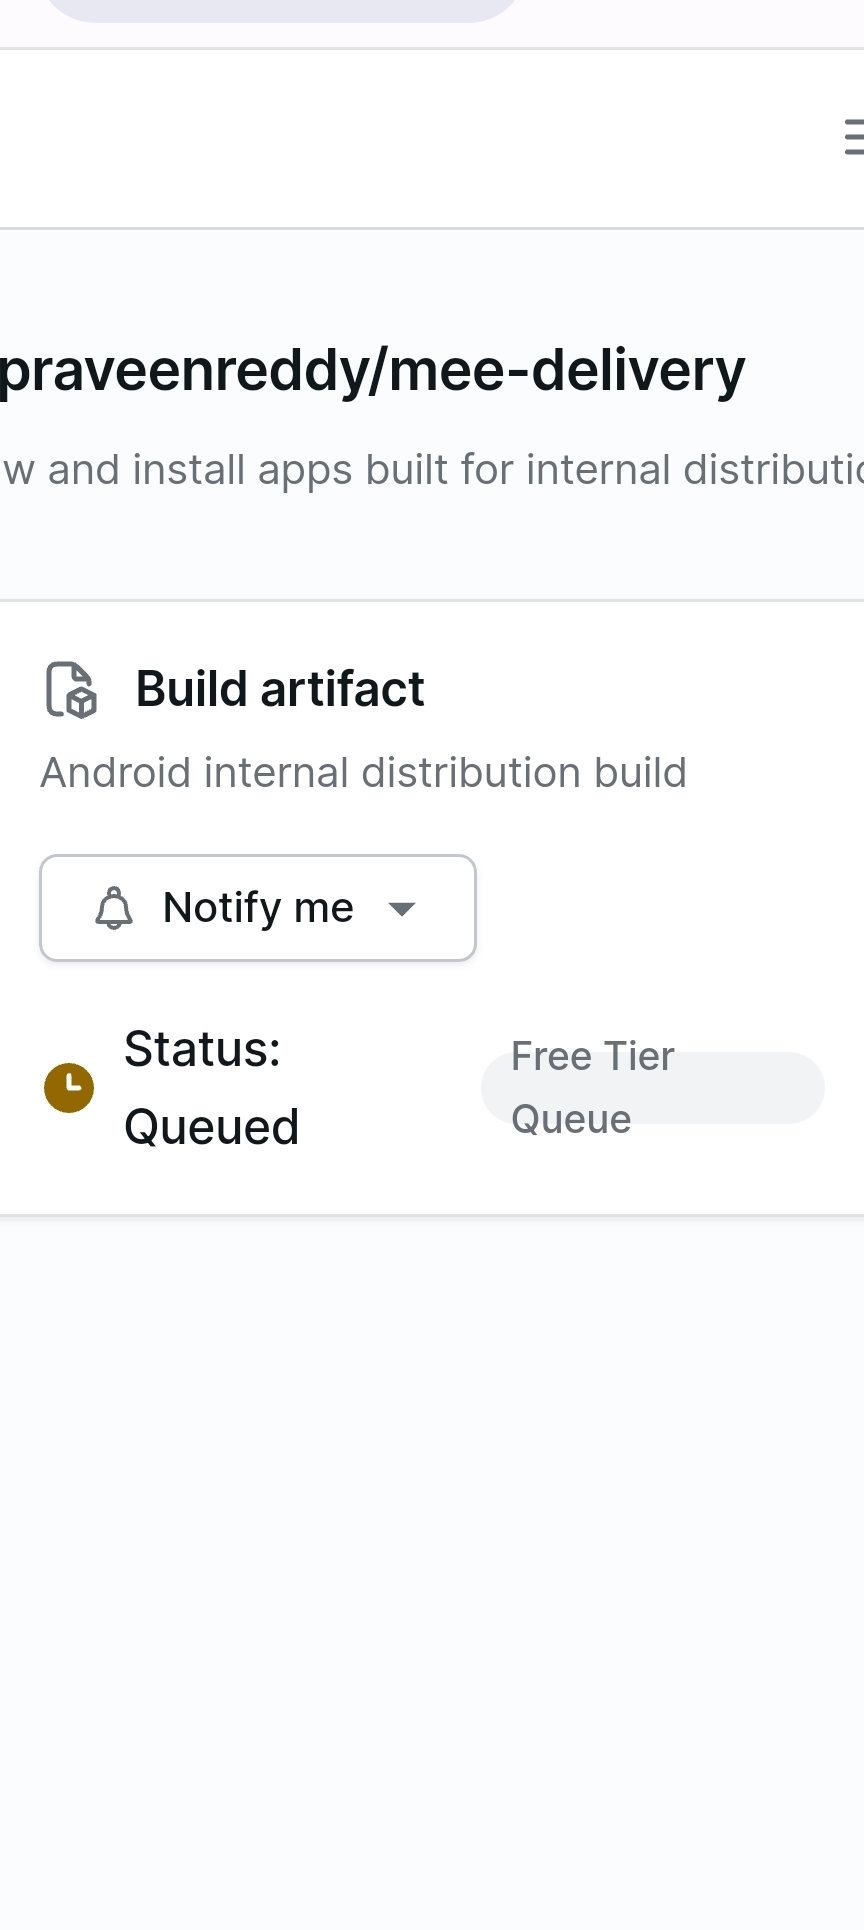Image resolution: width=864 pixels, height=1930 pixels.
Task: Click the Build artifact heading
Action: 280,689
